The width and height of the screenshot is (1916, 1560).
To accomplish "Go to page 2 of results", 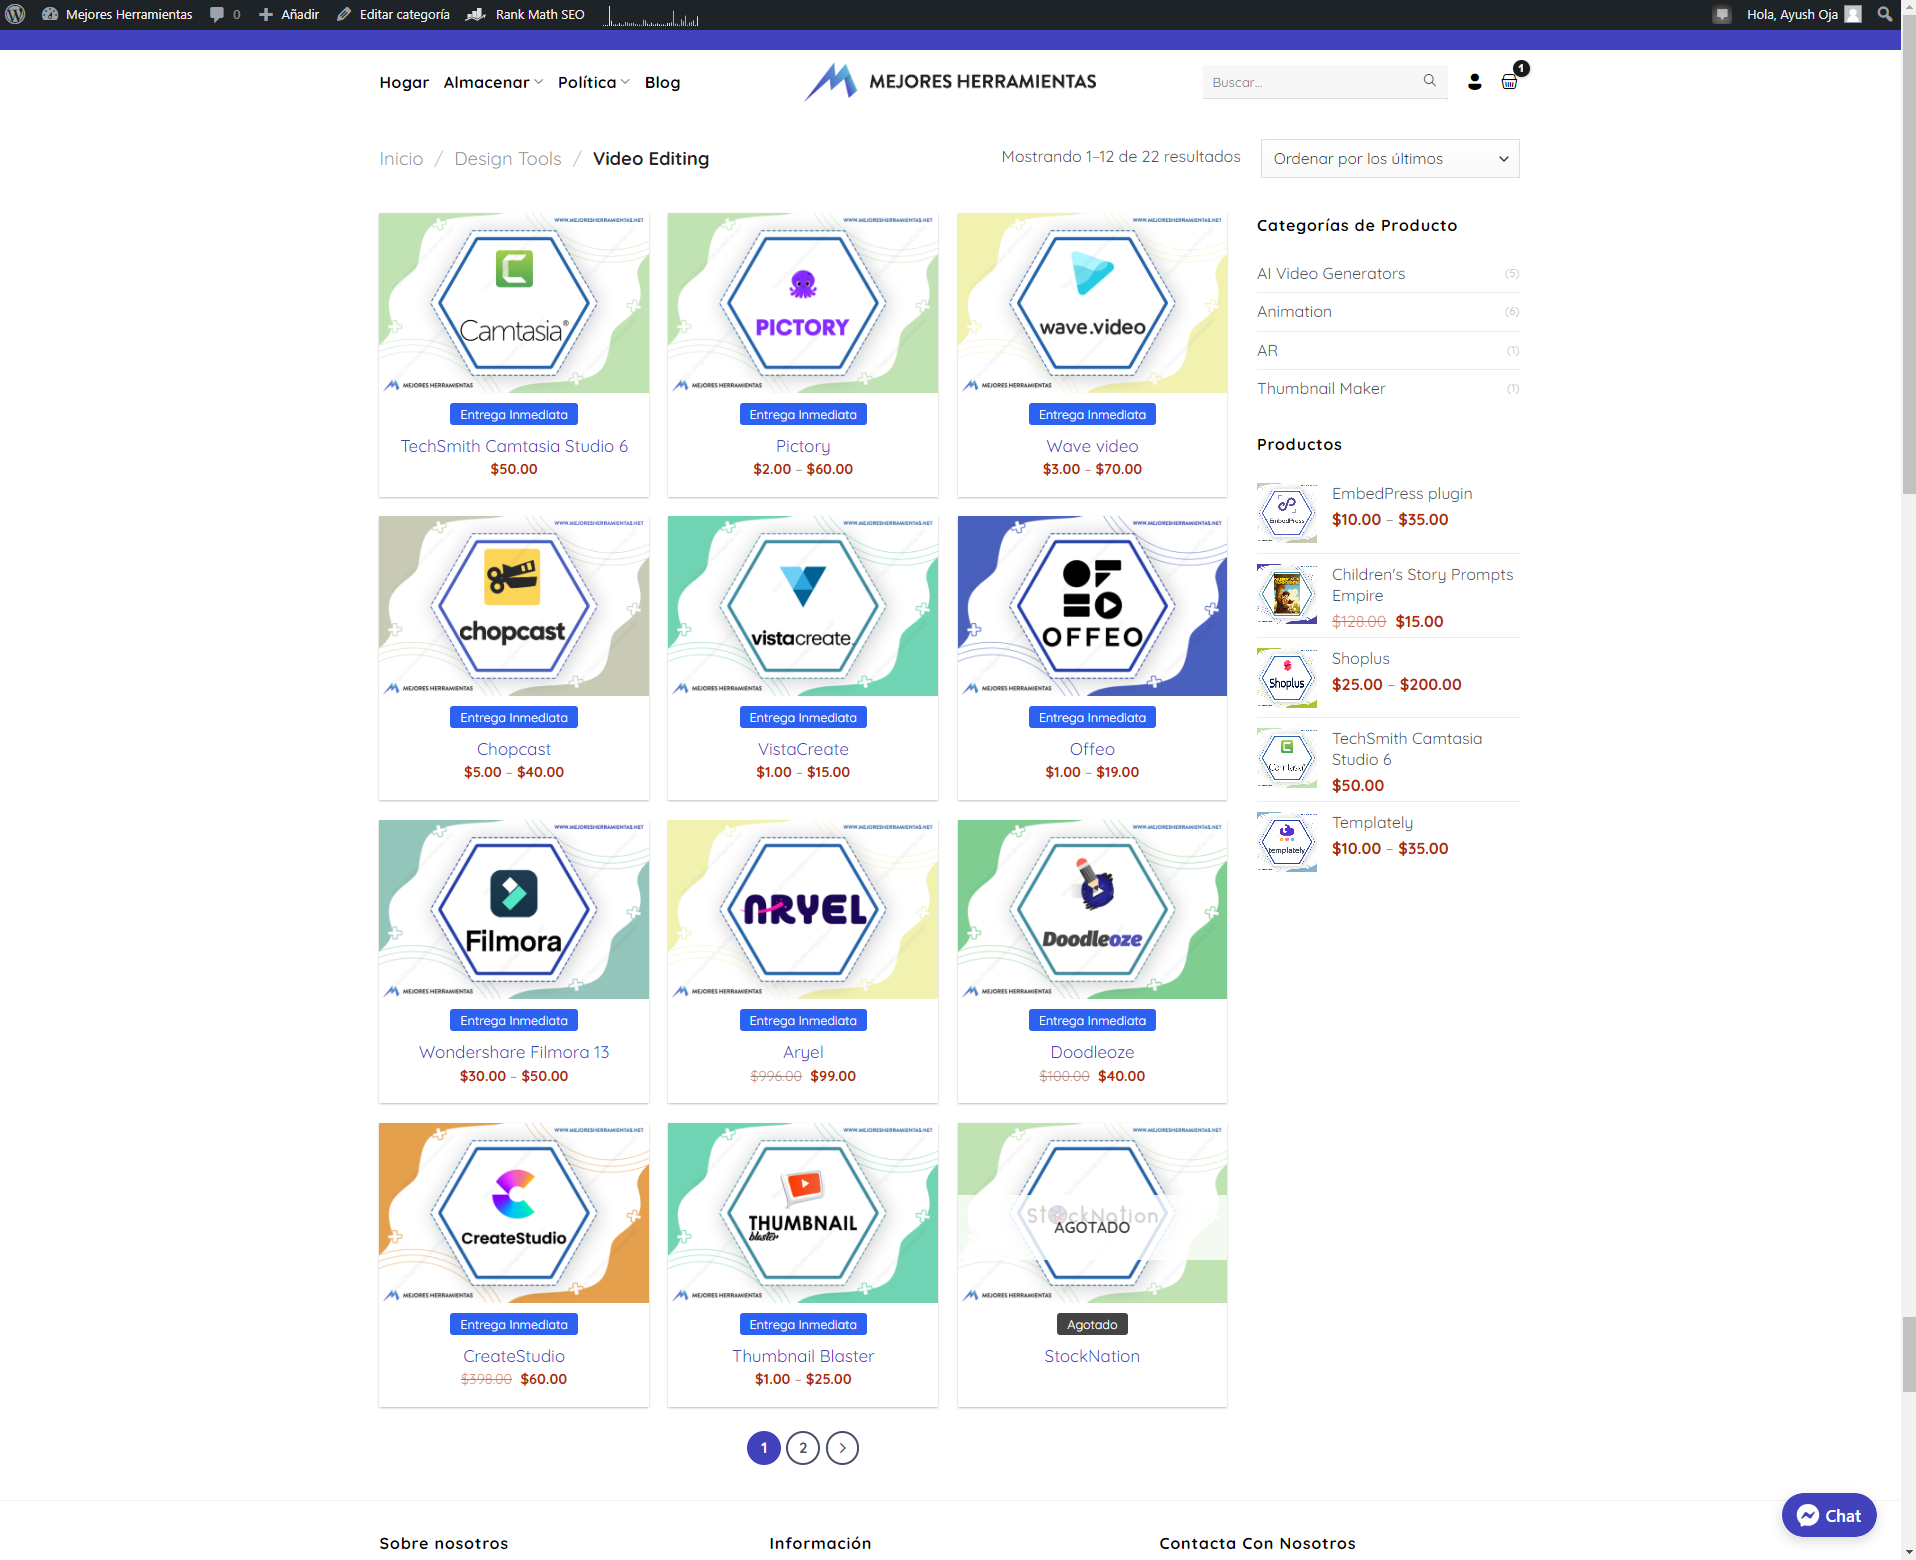I will (x=803, y=1448).
